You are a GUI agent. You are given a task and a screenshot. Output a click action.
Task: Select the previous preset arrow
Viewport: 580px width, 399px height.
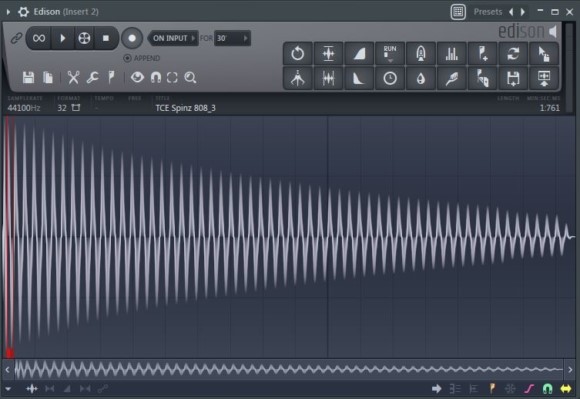click(x=511, y=12)
